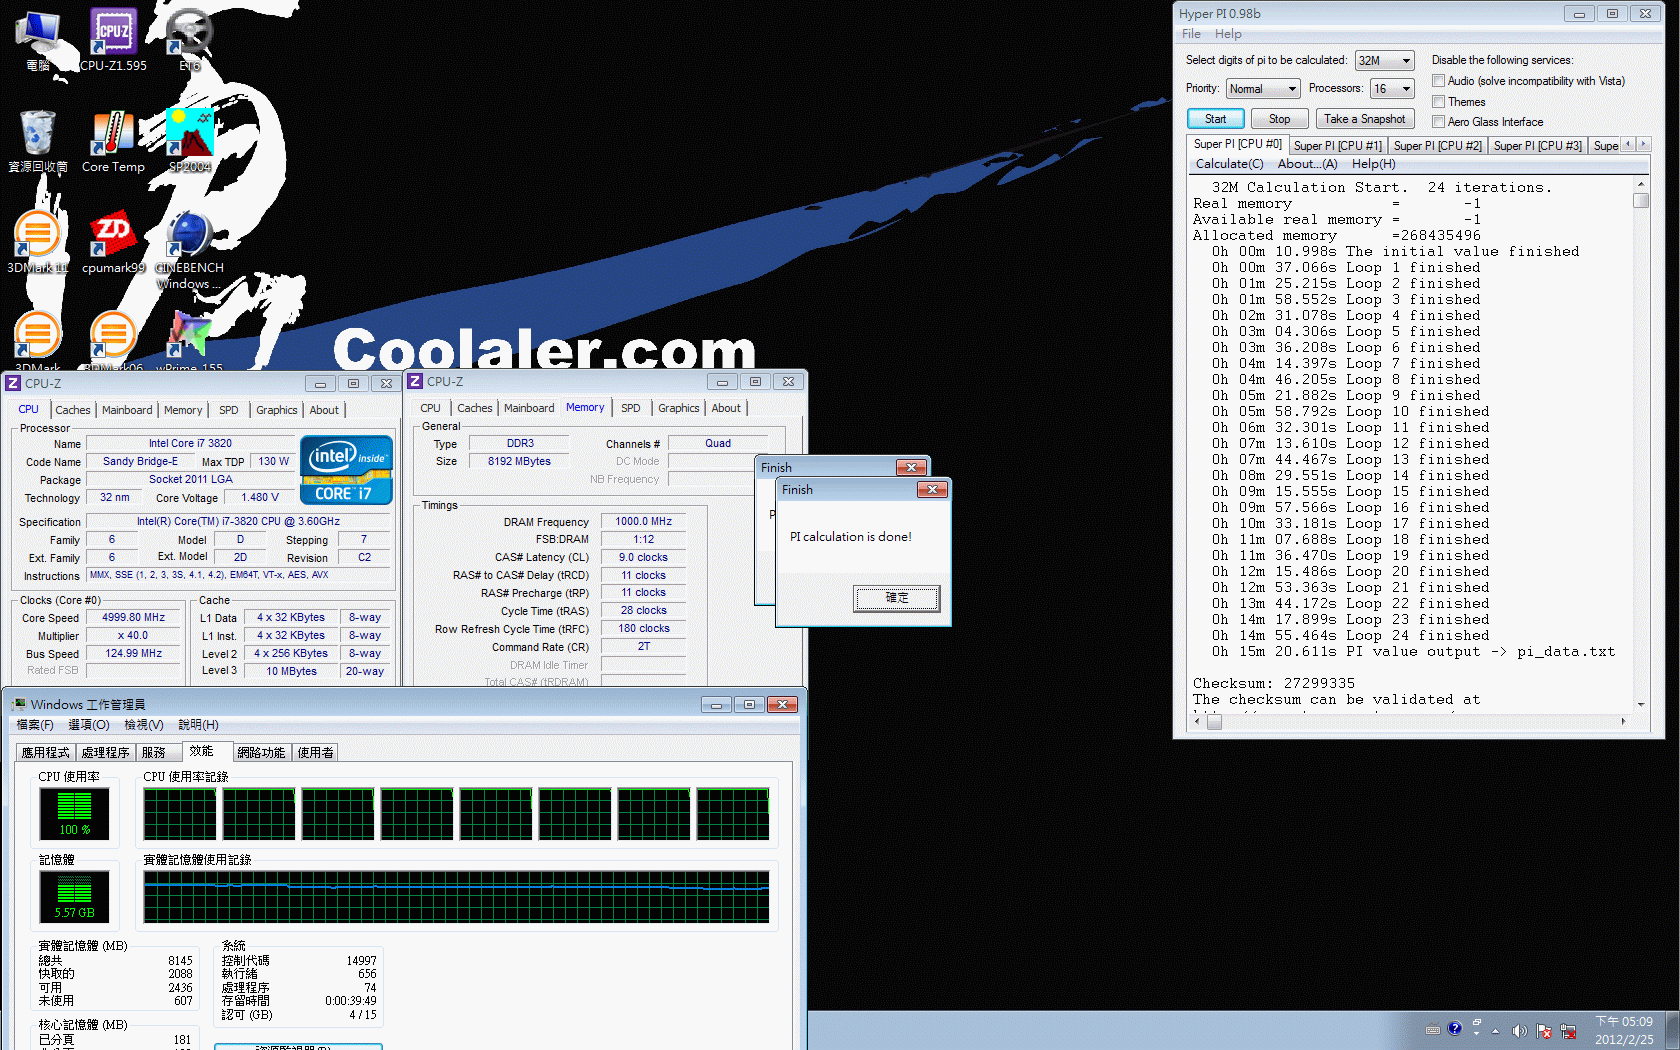This screenshot has height=1050, width=1680.
Task: Switch to 使用者 tab in Task Manager
Action: point(316,753)
